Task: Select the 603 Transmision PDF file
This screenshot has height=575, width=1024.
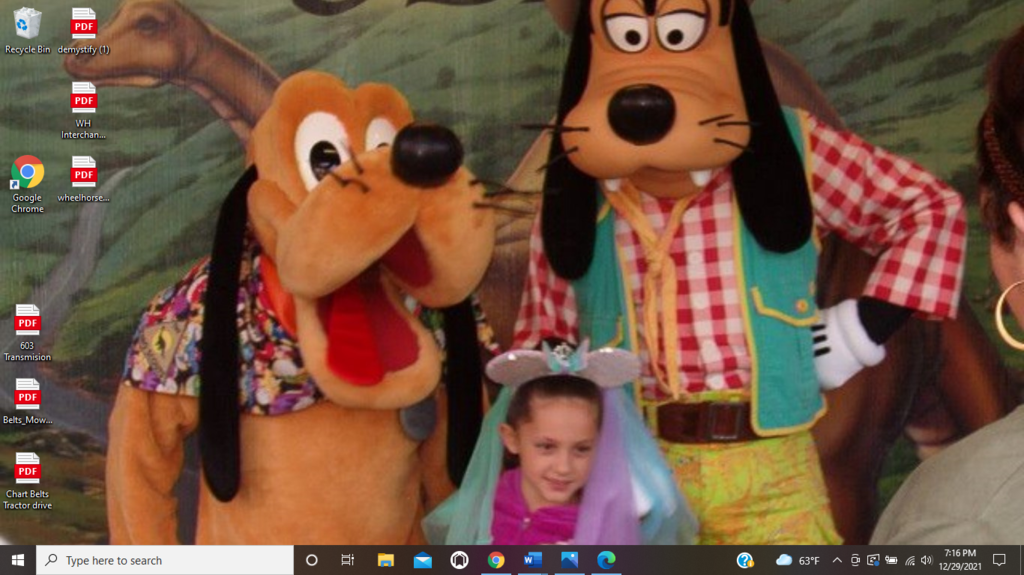Action: [27, 333]
